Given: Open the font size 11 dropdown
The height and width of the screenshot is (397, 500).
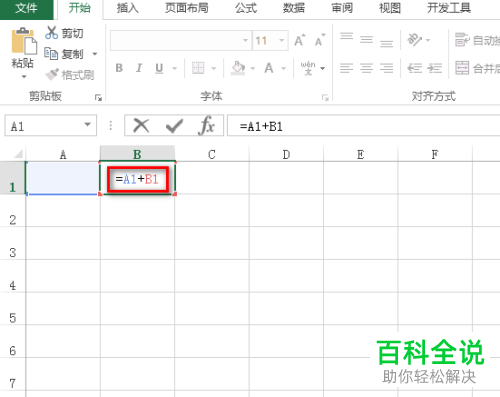Looking at the screenshot, I should [282, 41].
